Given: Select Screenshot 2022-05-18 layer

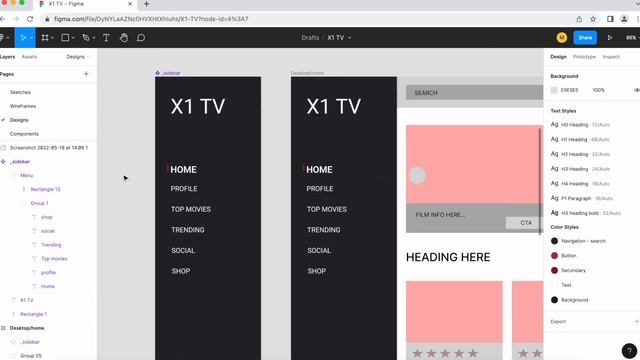Looking at the screenshot, I should pyautogui.click(x=49, y=148).
